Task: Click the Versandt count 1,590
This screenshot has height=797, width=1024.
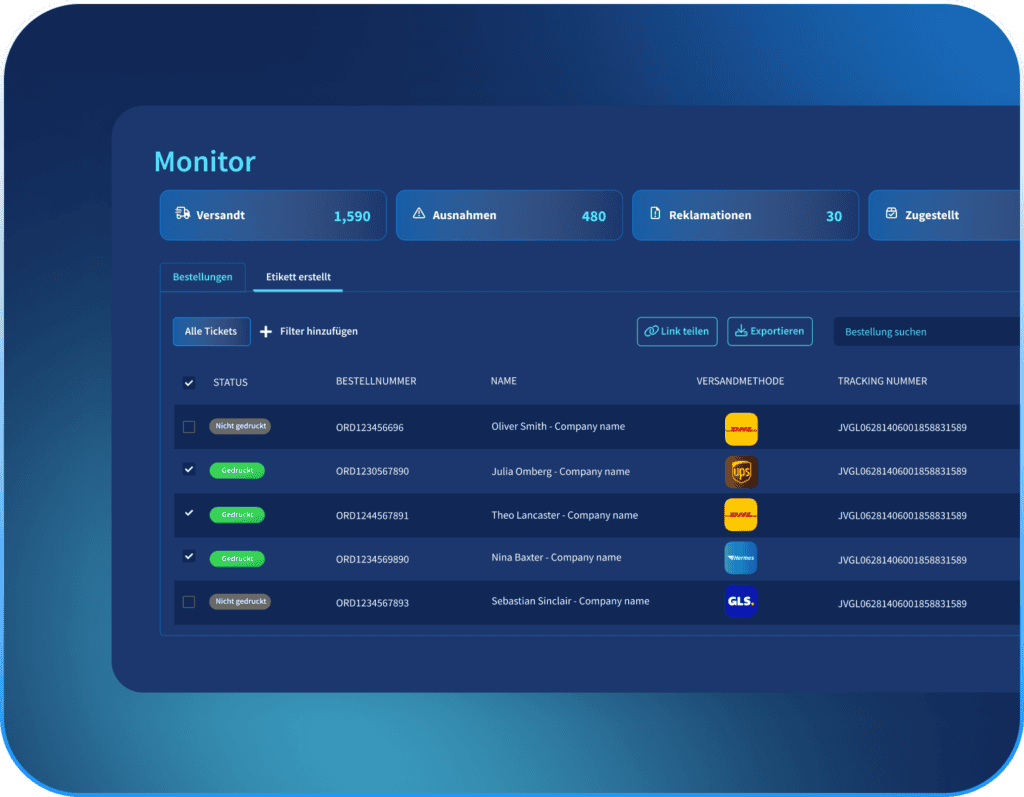Action: (352, 216)
